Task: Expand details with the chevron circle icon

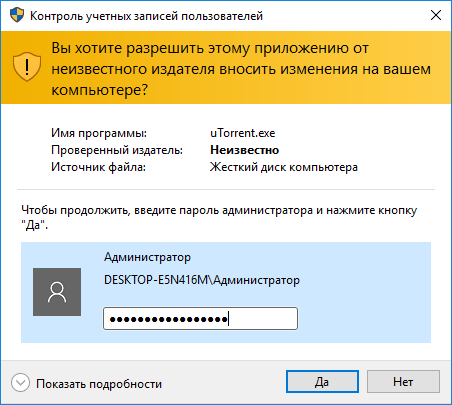Action: click(20, 382)
